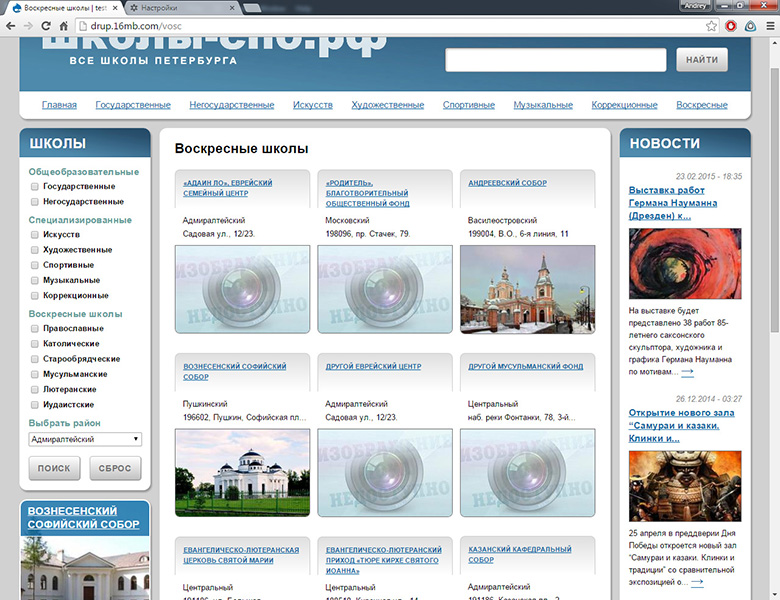Open Евангелическо-лютеранская церковь Святой Марии link

[241, 555]
